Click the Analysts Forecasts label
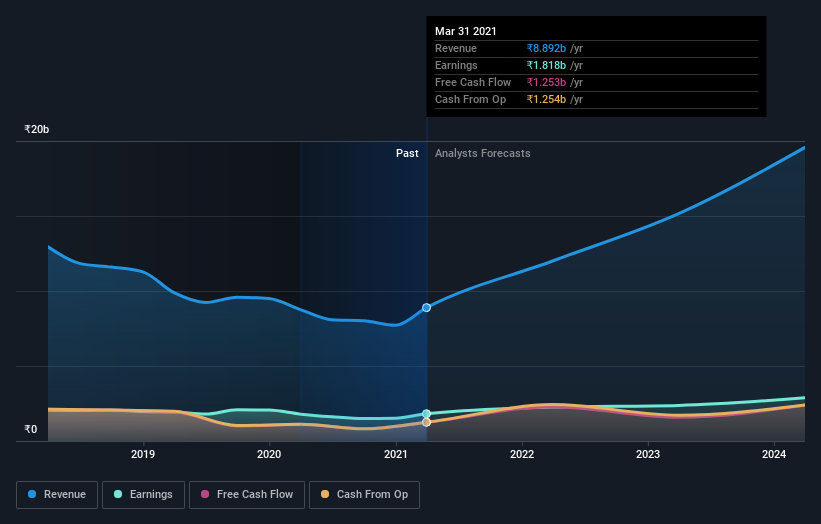This screenshot has width=821, height=524. click(483, 153)
